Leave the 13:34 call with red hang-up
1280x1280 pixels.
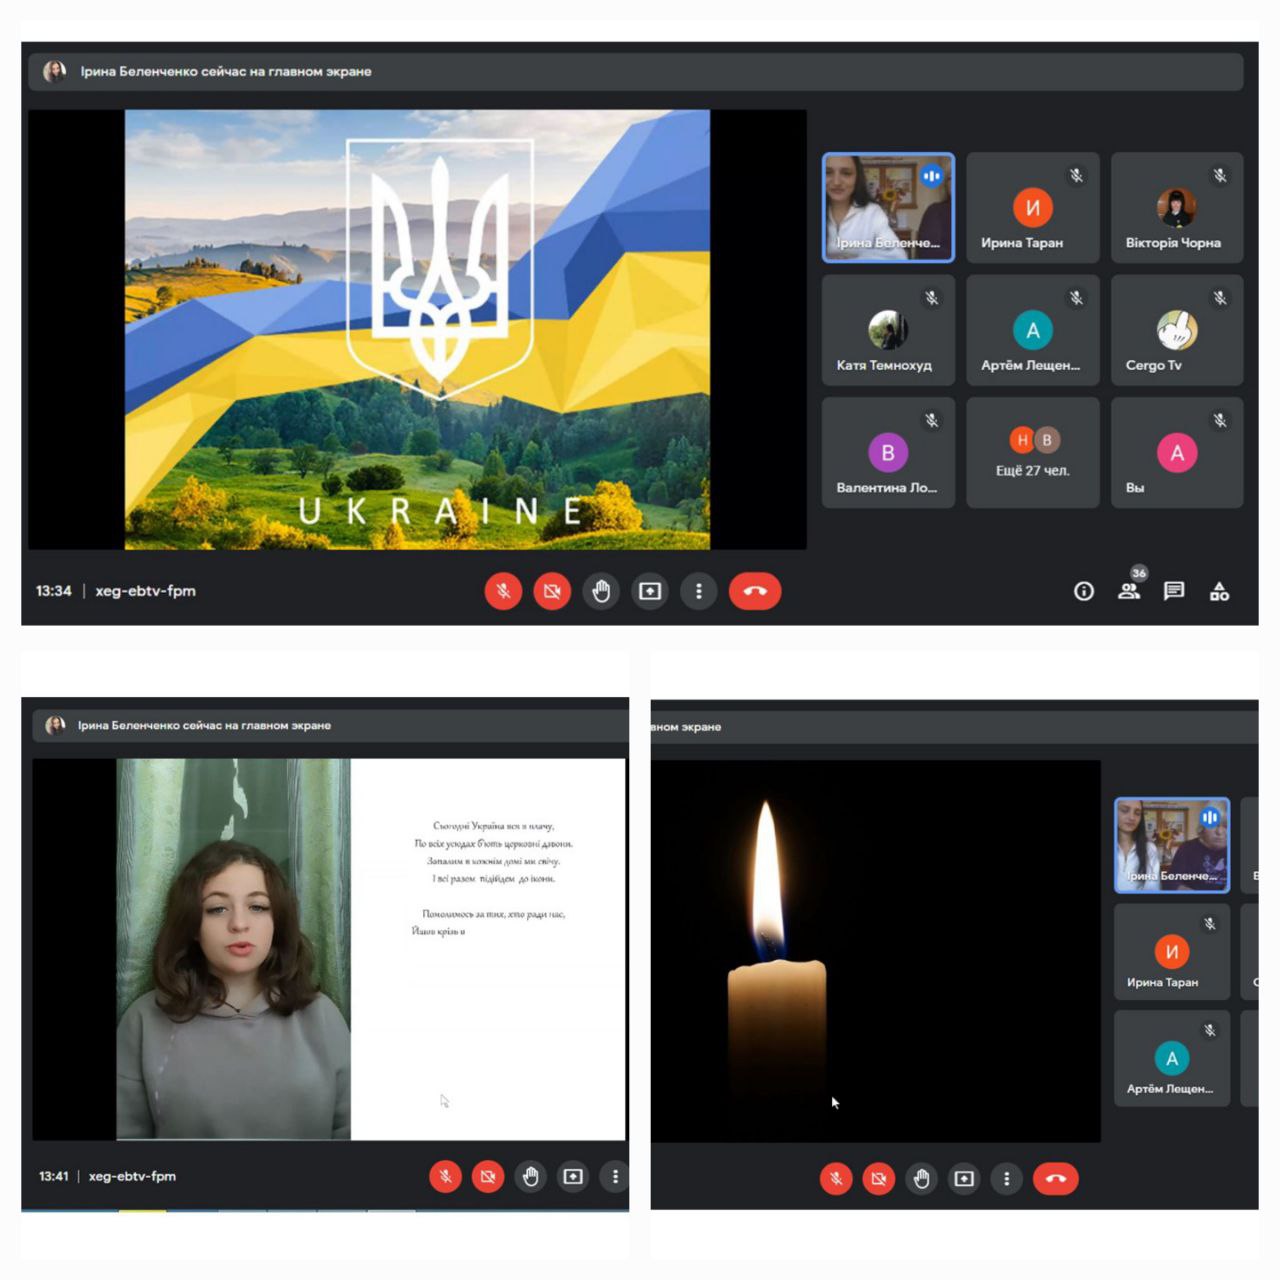coord(755,591)
